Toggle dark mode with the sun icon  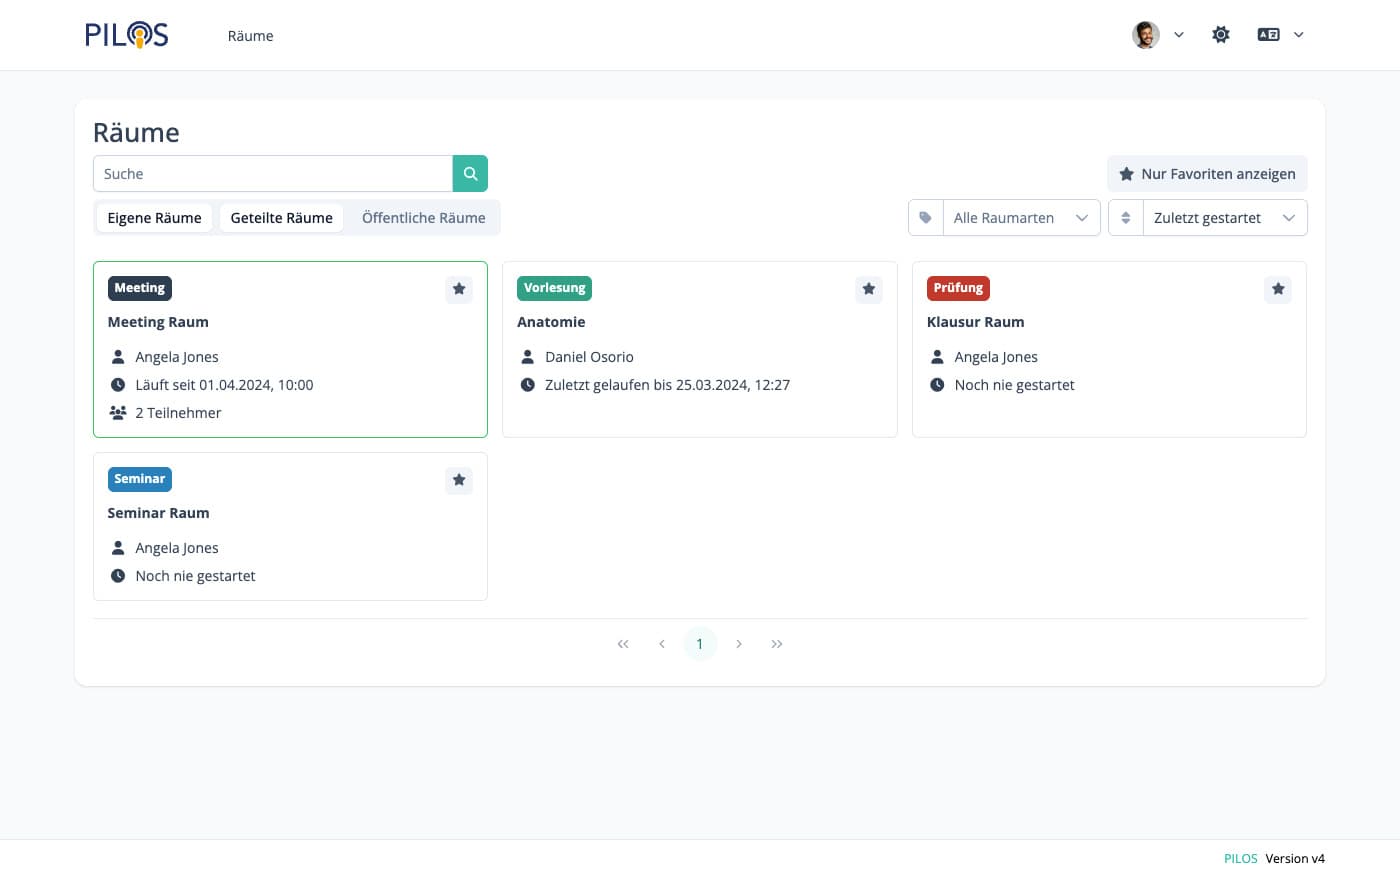(1220, 35)
